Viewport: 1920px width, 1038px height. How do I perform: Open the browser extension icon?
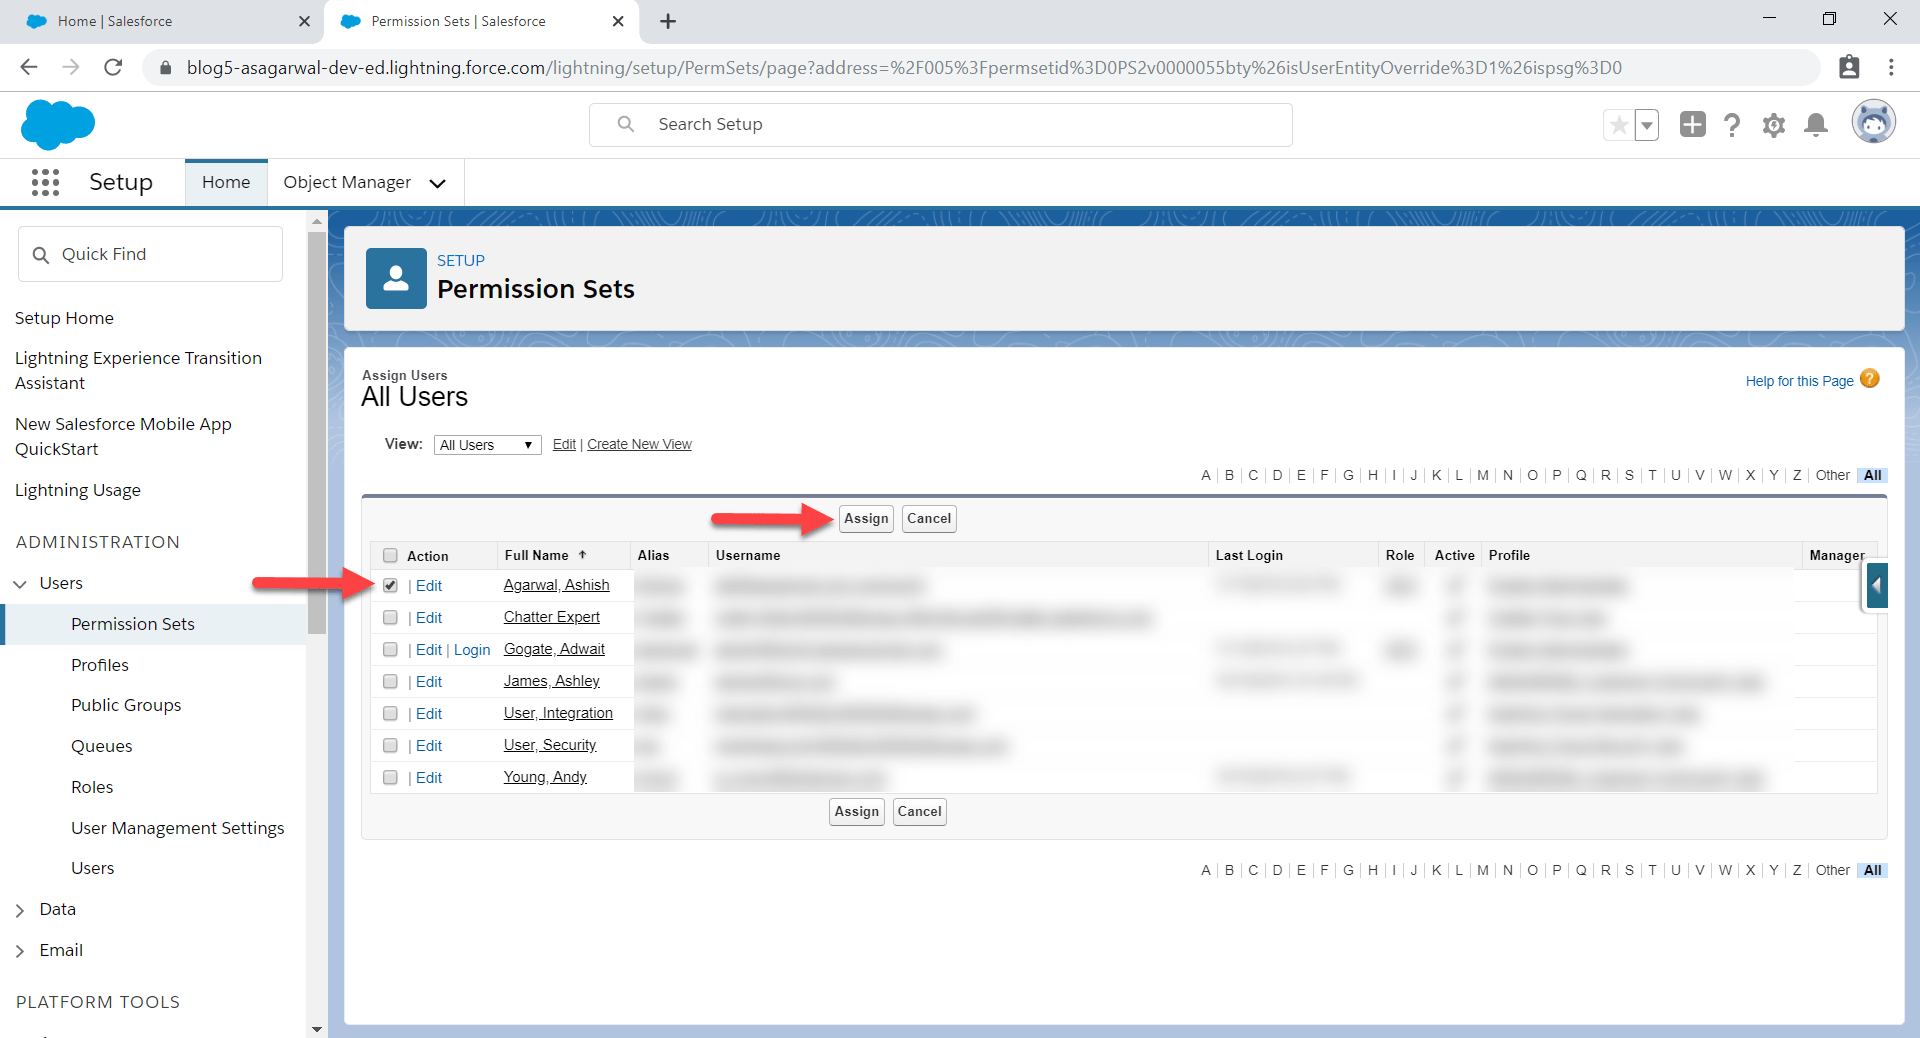(1849, 67)
